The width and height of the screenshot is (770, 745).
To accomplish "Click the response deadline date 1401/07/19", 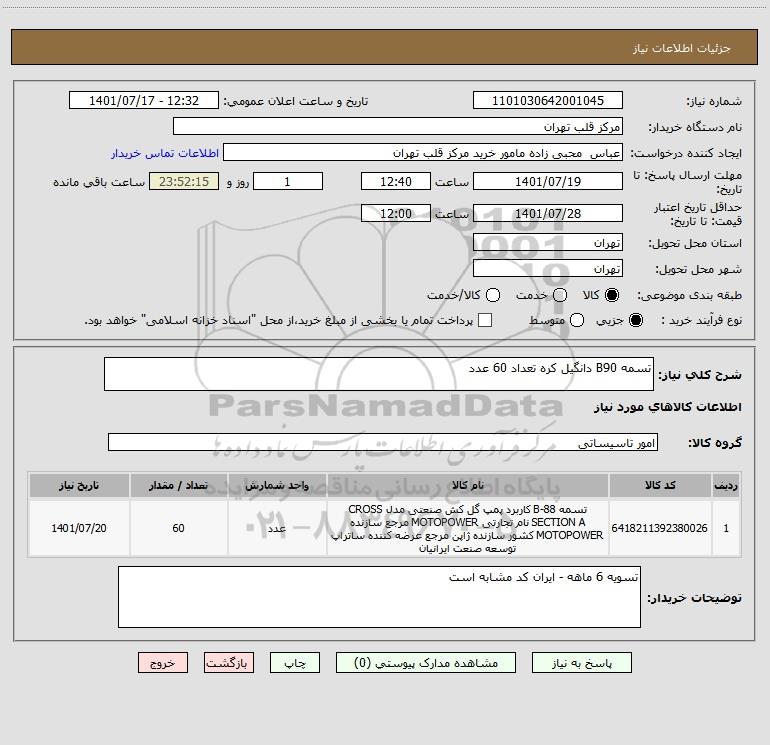I will pos(548,181).
